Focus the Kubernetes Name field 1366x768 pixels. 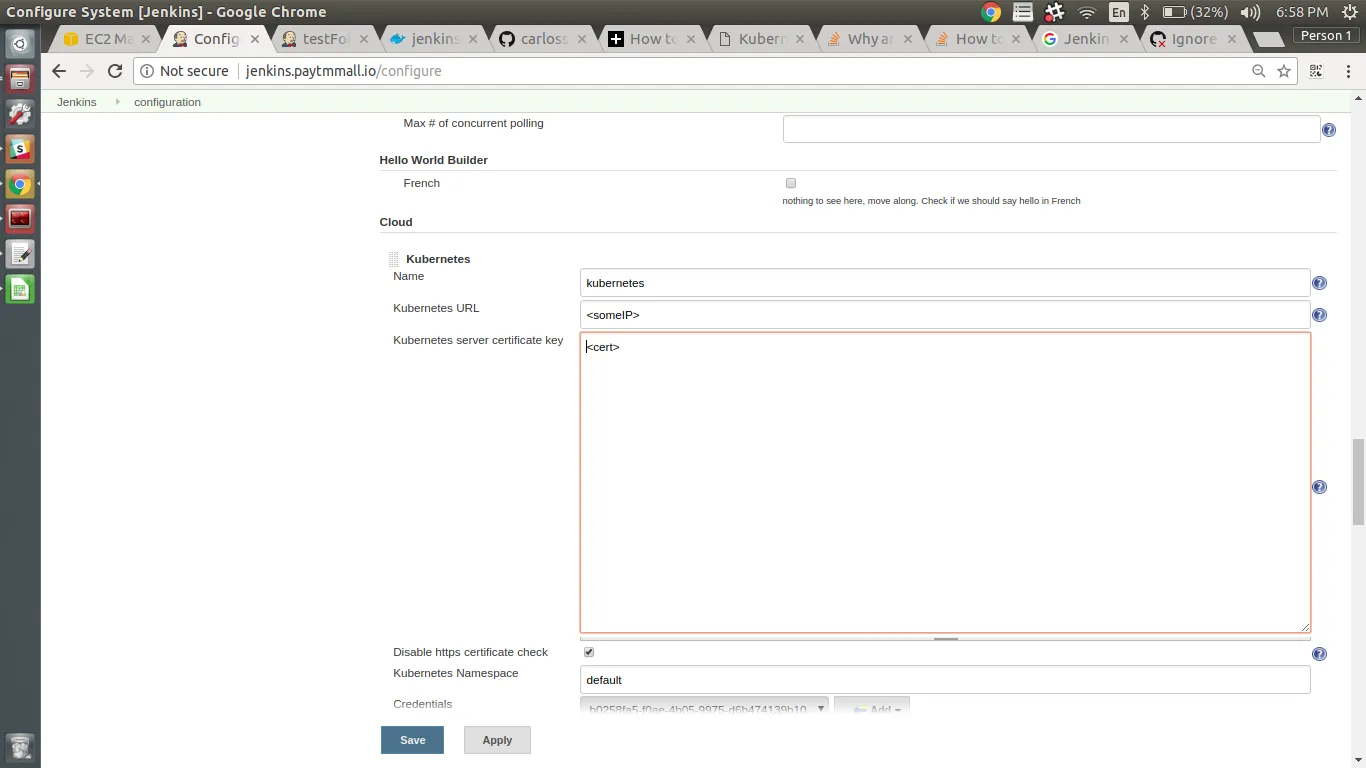(x=945, y=283)
